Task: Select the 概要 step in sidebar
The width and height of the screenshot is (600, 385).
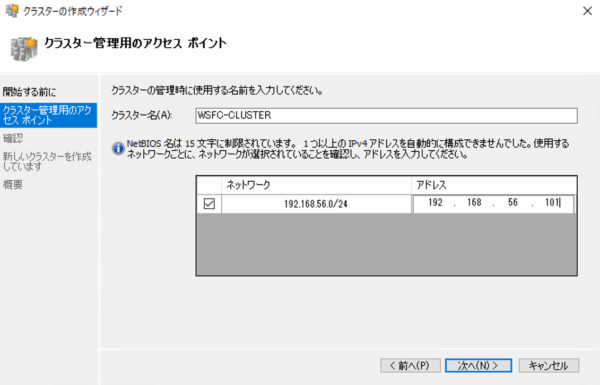Action: pos(13,185)
